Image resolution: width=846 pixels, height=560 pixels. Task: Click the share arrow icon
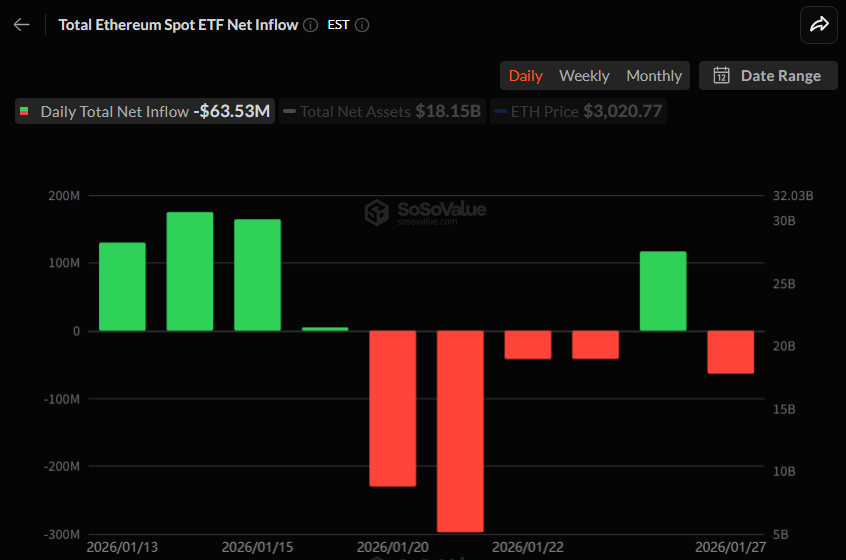tap(818, 25)
